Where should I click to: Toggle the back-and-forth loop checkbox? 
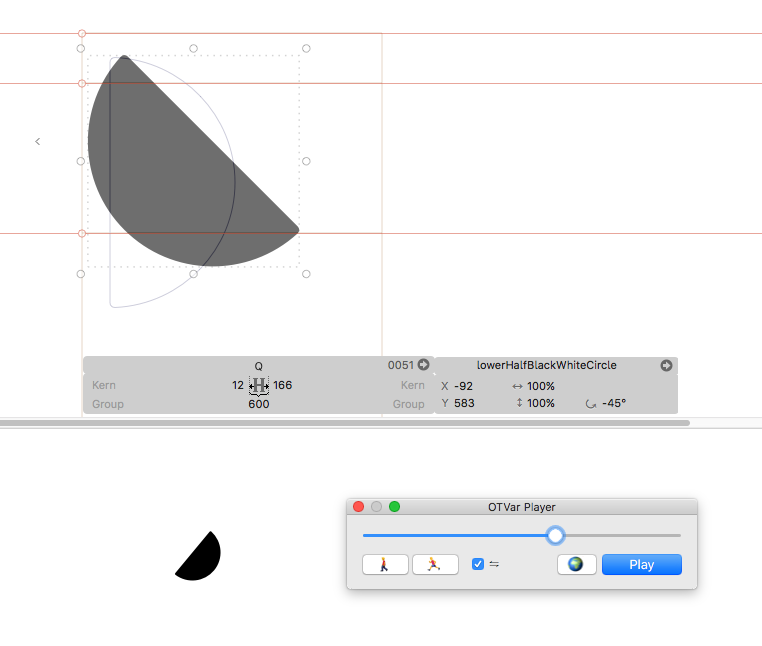coord(478,564)
